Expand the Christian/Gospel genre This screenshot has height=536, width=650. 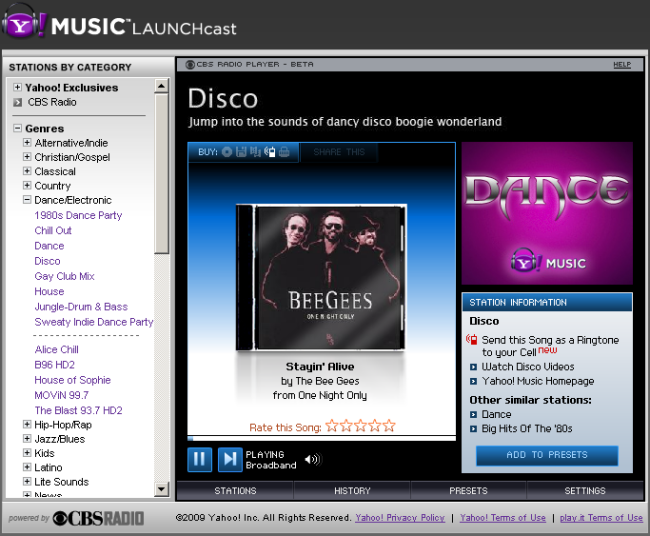point(27,157)
